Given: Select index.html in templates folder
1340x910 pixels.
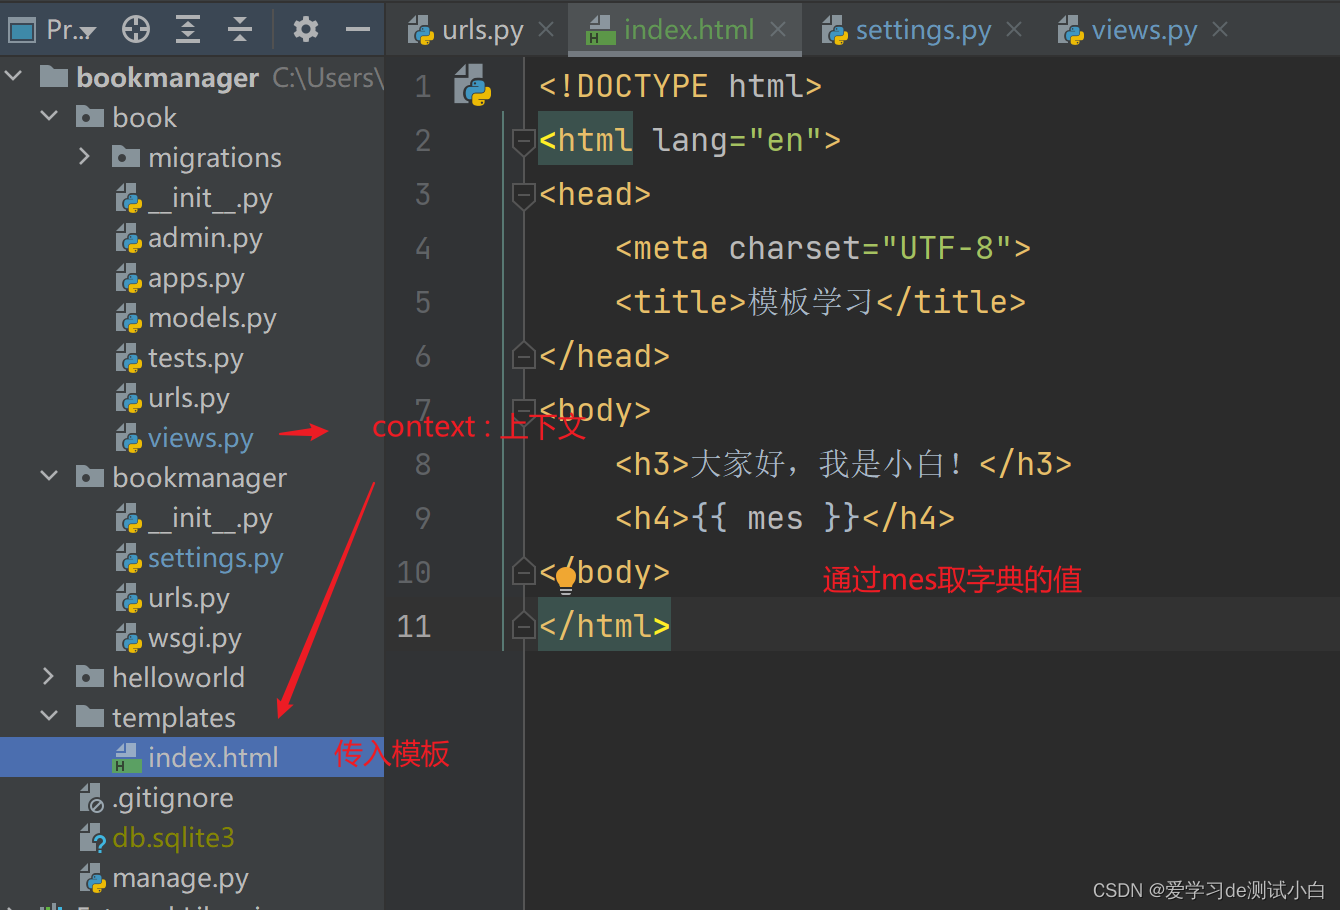Looking at the screenshot, I should 213,758.
